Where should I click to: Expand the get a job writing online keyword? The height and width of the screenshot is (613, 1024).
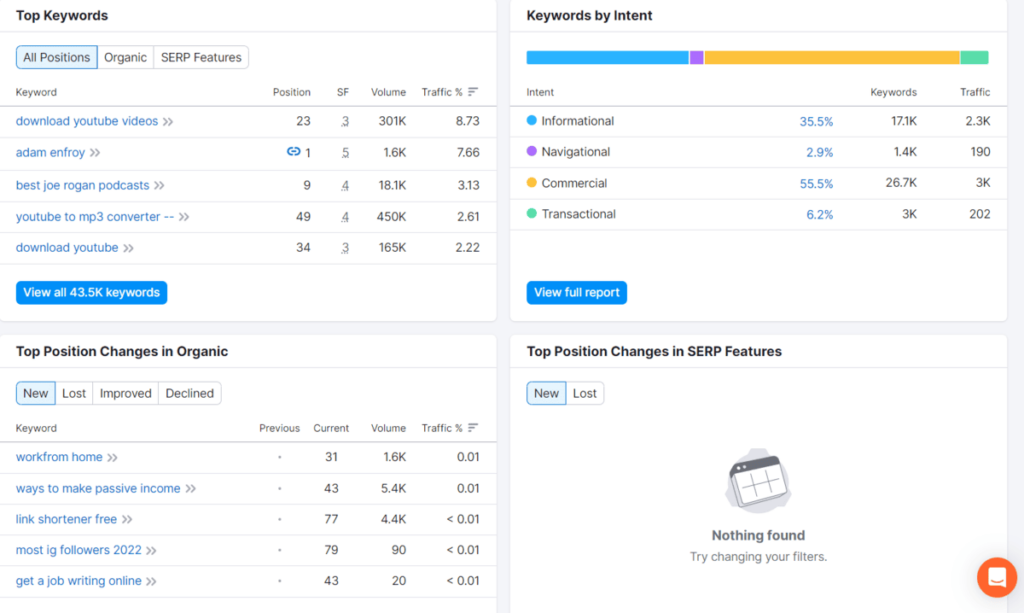point(152,581)
